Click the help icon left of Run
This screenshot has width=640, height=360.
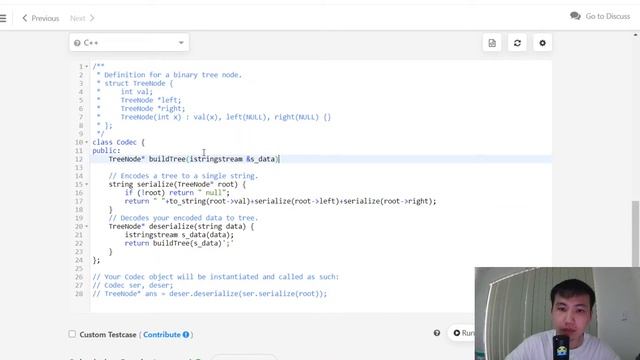tap(437, 333)
